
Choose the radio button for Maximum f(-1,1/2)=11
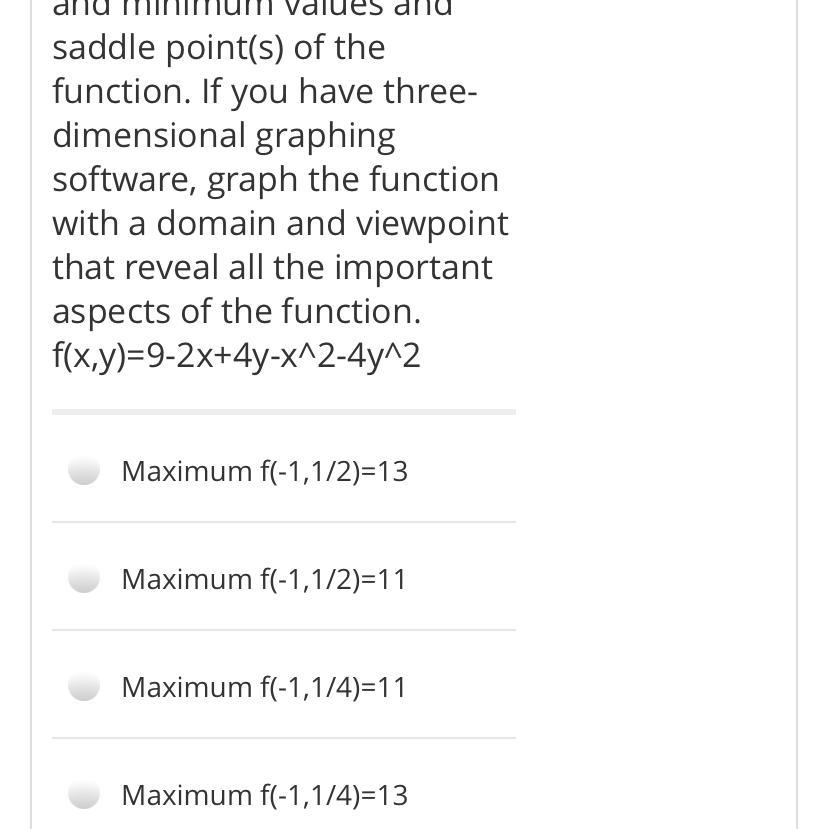tap(85, 579)
